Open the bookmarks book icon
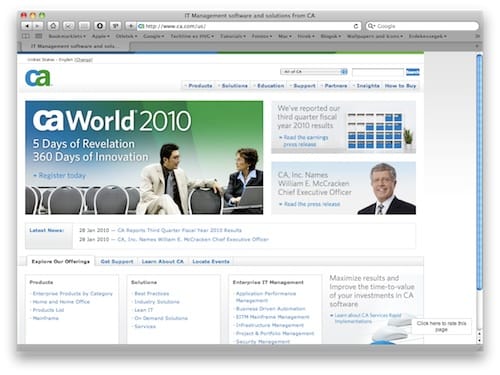 pyautogui.click(x=26, y=36)
